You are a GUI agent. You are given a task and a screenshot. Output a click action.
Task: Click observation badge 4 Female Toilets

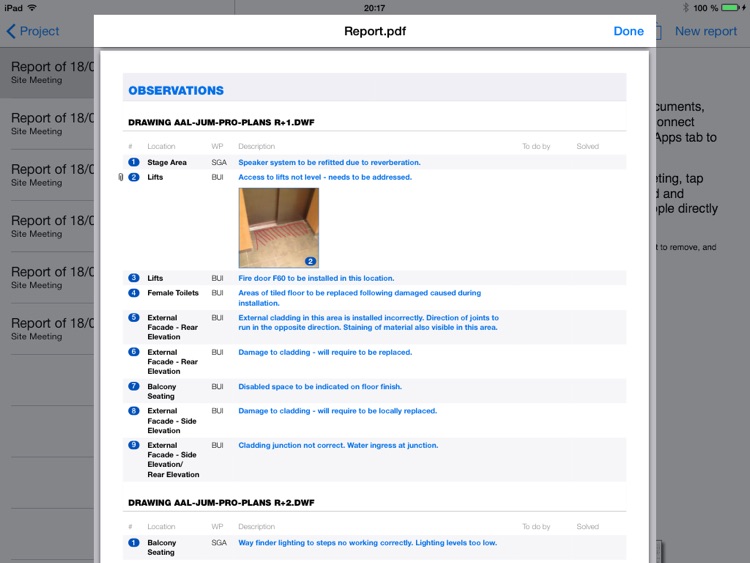134,293
